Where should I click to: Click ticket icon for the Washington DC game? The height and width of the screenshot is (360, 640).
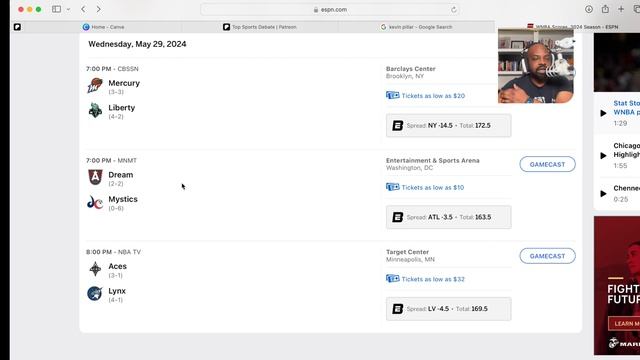pos(393,187)
